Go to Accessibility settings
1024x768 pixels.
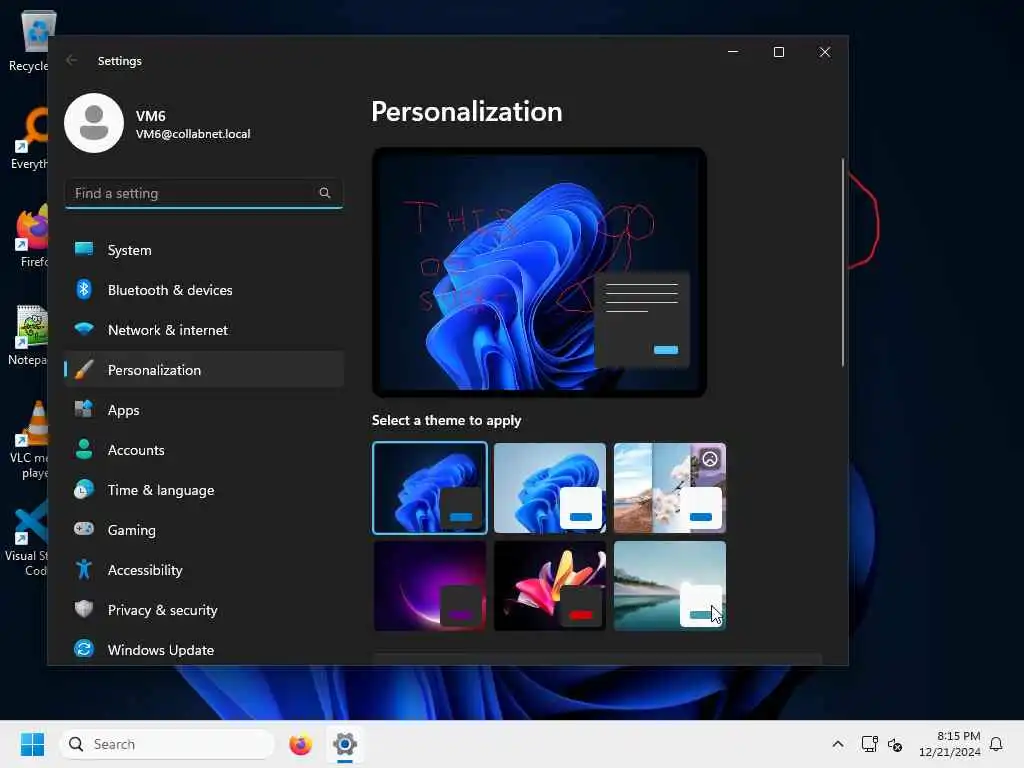pyautogui.click(x=204, y=569)
